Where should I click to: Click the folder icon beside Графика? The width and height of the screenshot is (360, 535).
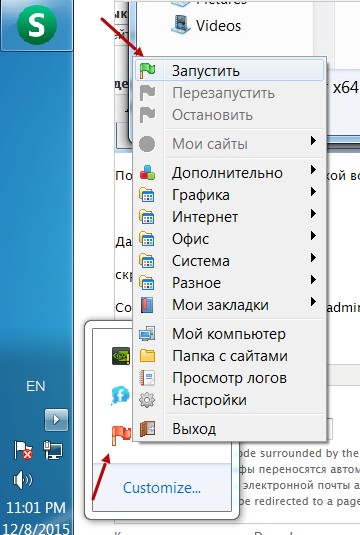147,195
